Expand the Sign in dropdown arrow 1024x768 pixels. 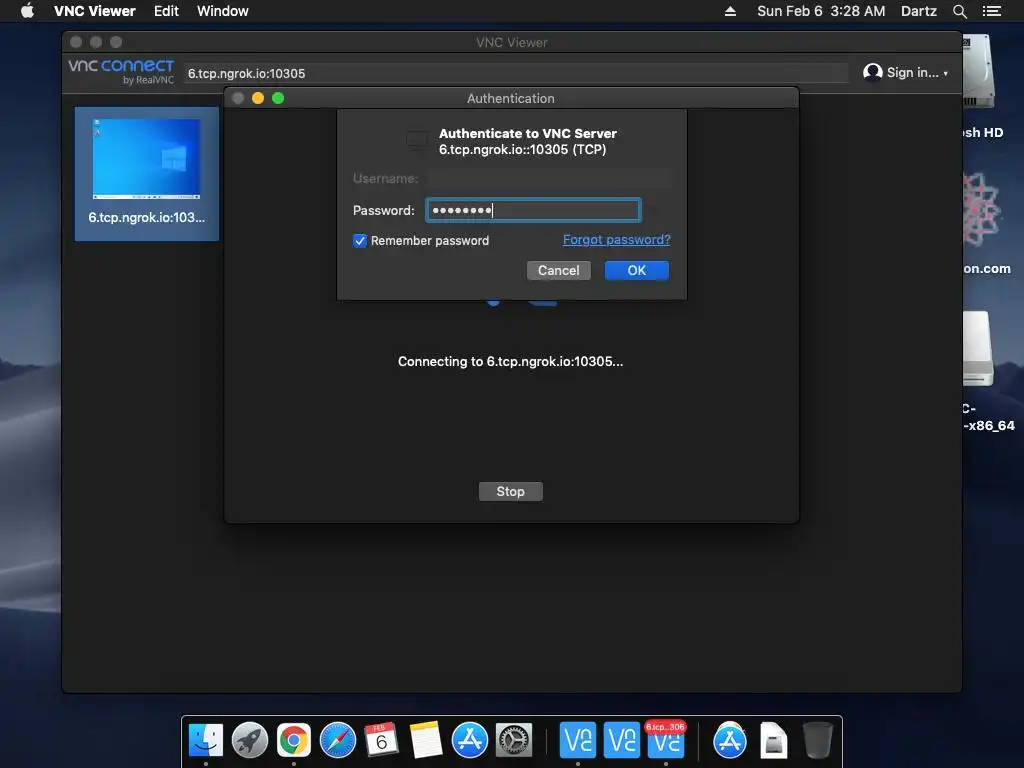coord(946,73)
